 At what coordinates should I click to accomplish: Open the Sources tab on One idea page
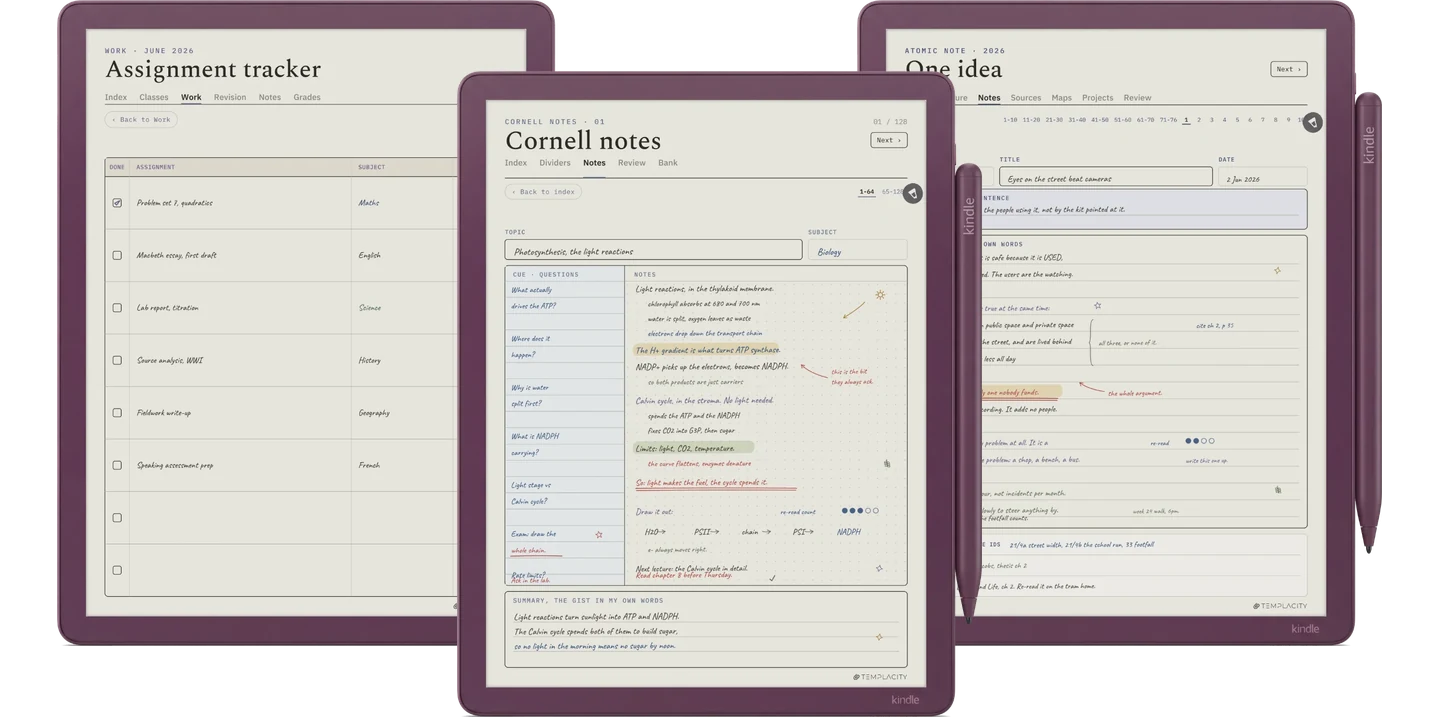click(1026, 98)
